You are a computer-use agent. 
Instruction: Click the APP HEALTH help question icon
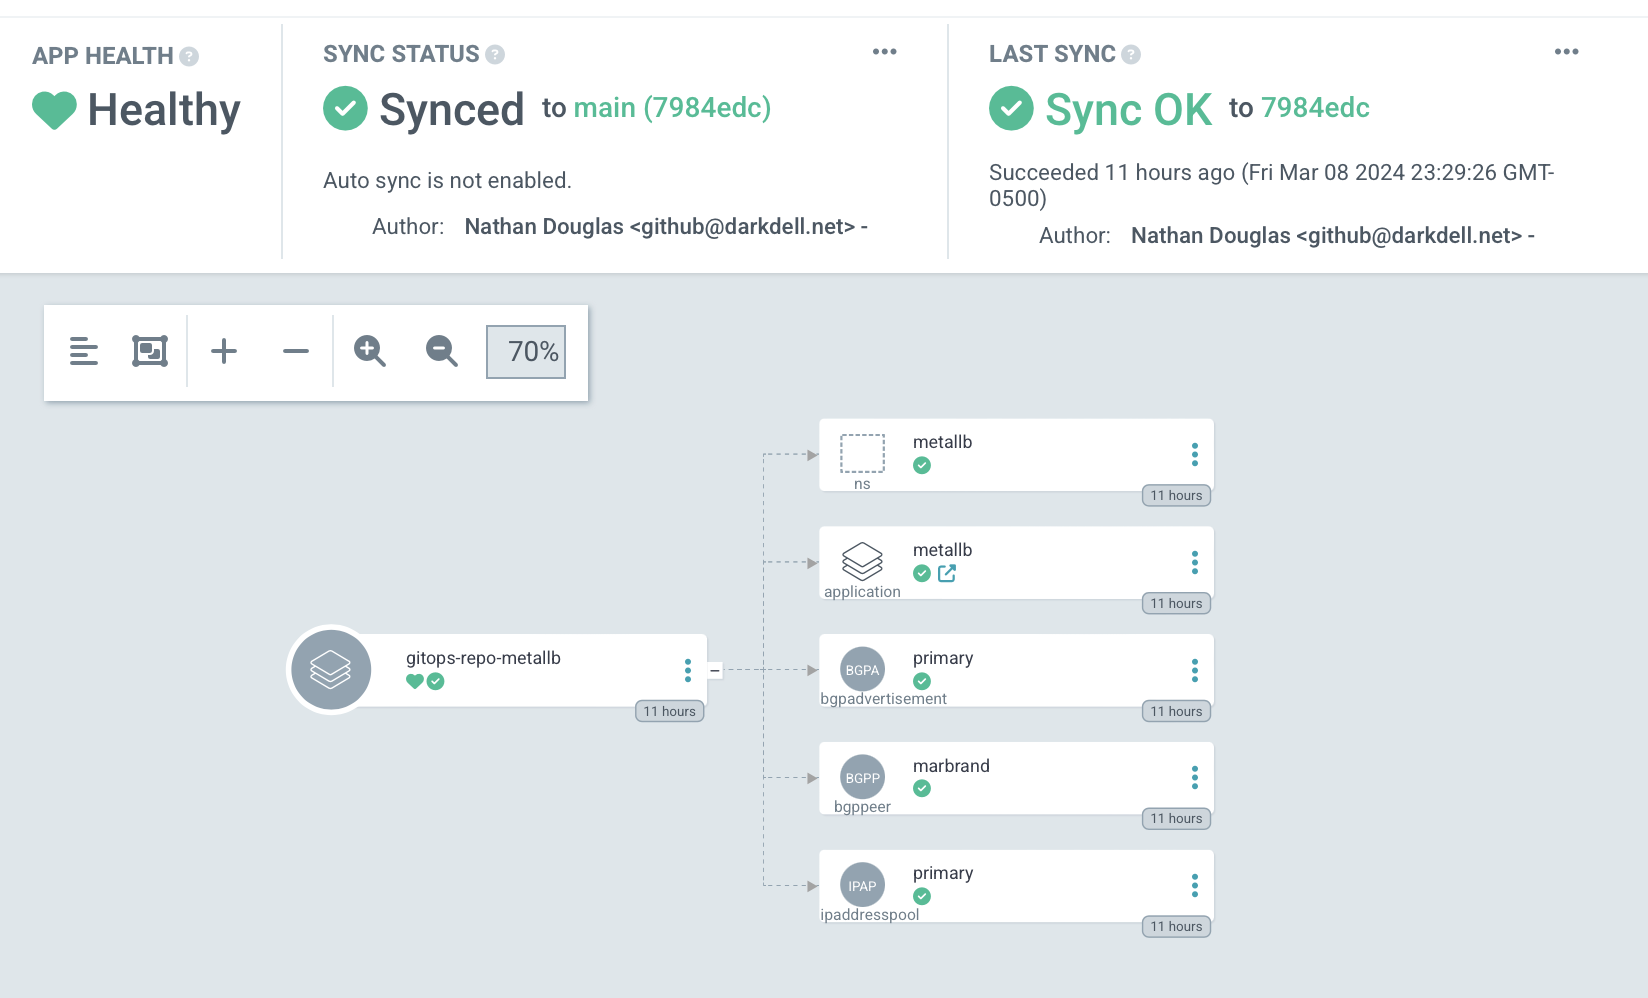click(x=189, y=56)
